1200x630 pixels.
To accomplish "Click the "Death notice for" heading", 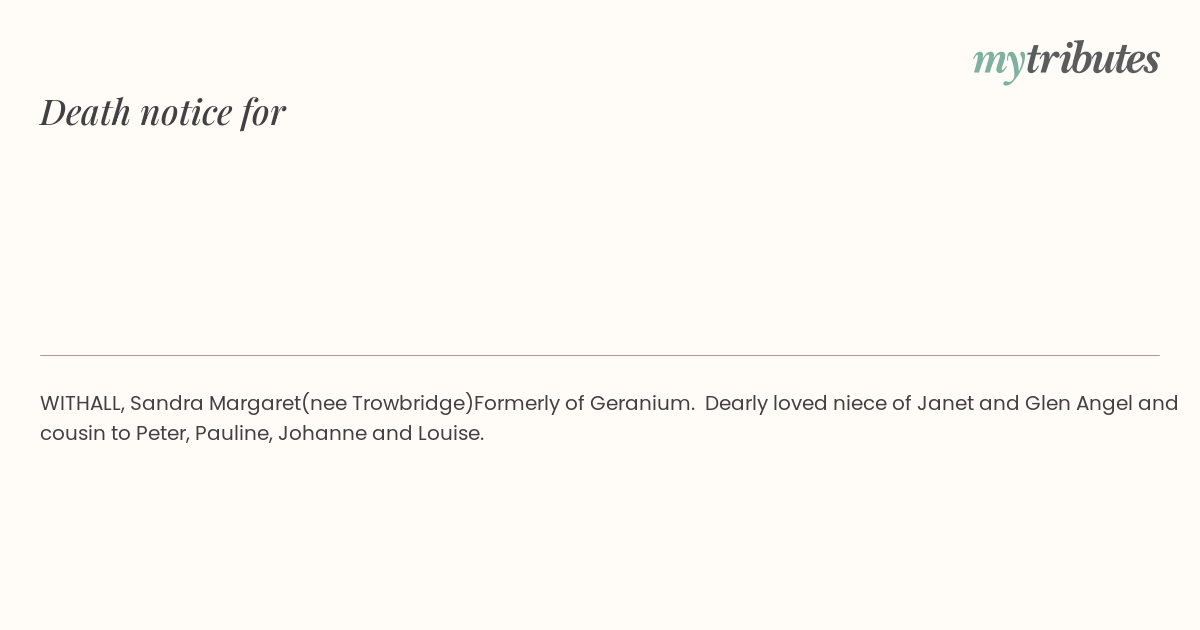I will 163,112.
